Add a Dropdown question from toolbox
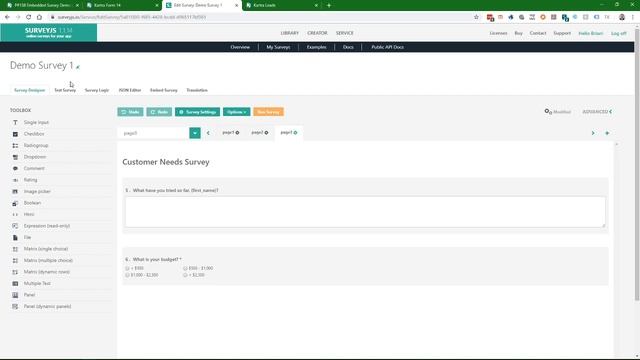This screenshot has width=640, height=360. [x=35, y=157]
